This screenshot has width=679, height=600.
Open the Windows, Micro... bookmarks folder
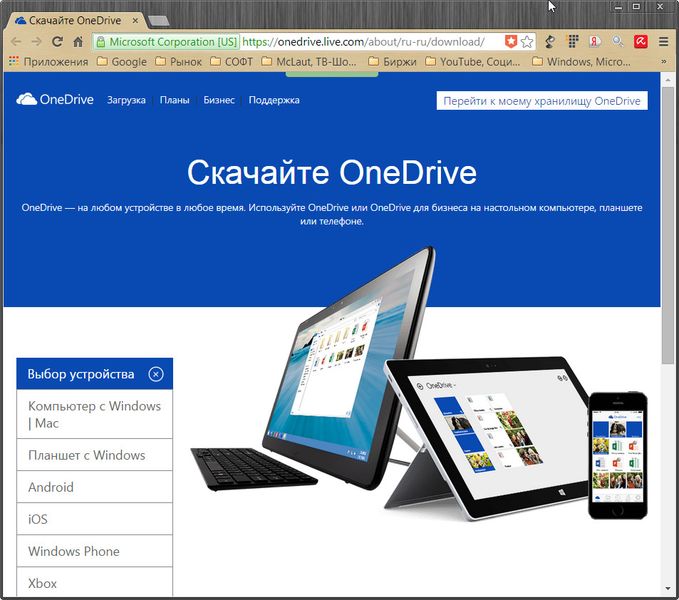click(581, 61)
